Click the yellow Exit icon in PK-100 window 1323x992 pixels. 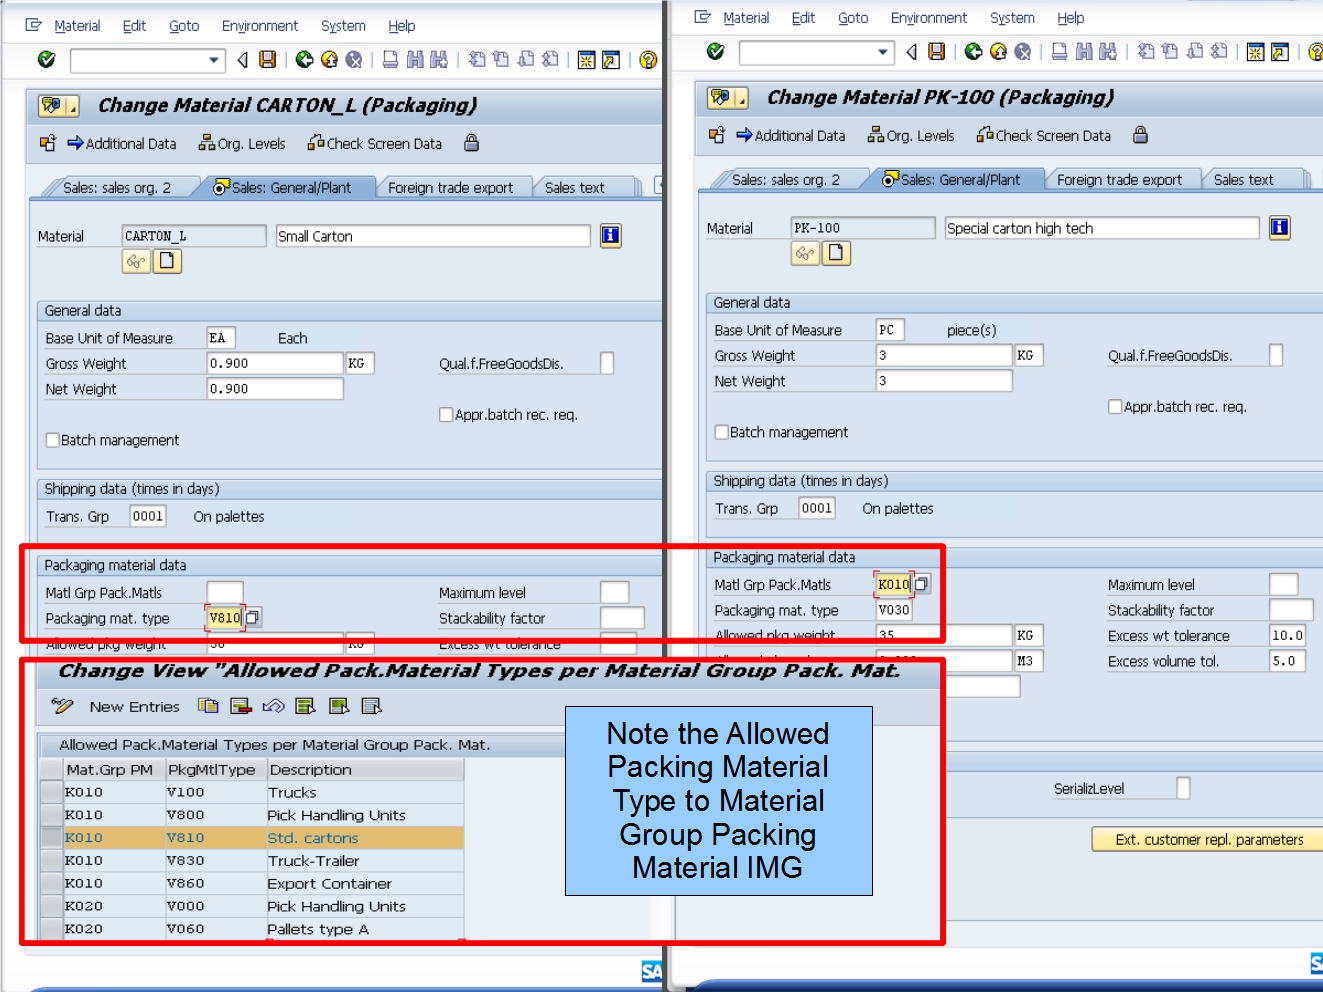[x=998, y=52]
